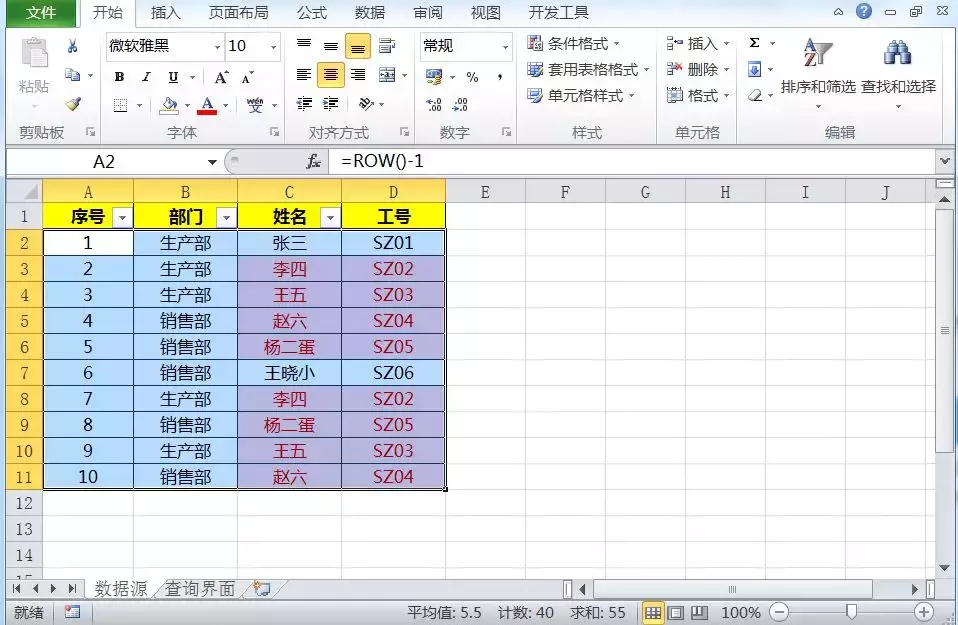The height and width of the screenshot is (625, 958).
Task: Switch to the 页面布局 ribbon tab
Action: coord(238,13)
